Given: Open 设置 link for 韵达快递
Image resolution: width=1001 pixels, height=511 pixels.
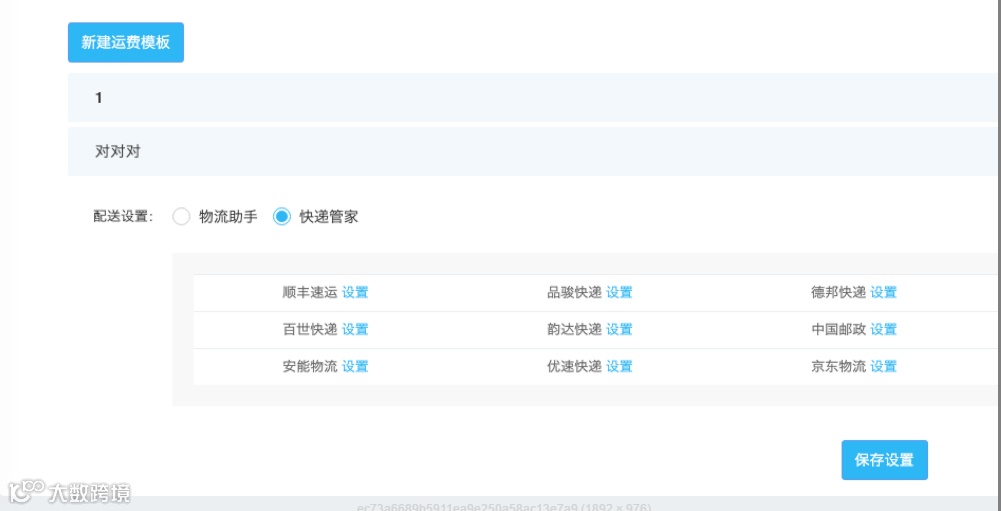Looking at the screenshot, I should (x=619, y=330).
